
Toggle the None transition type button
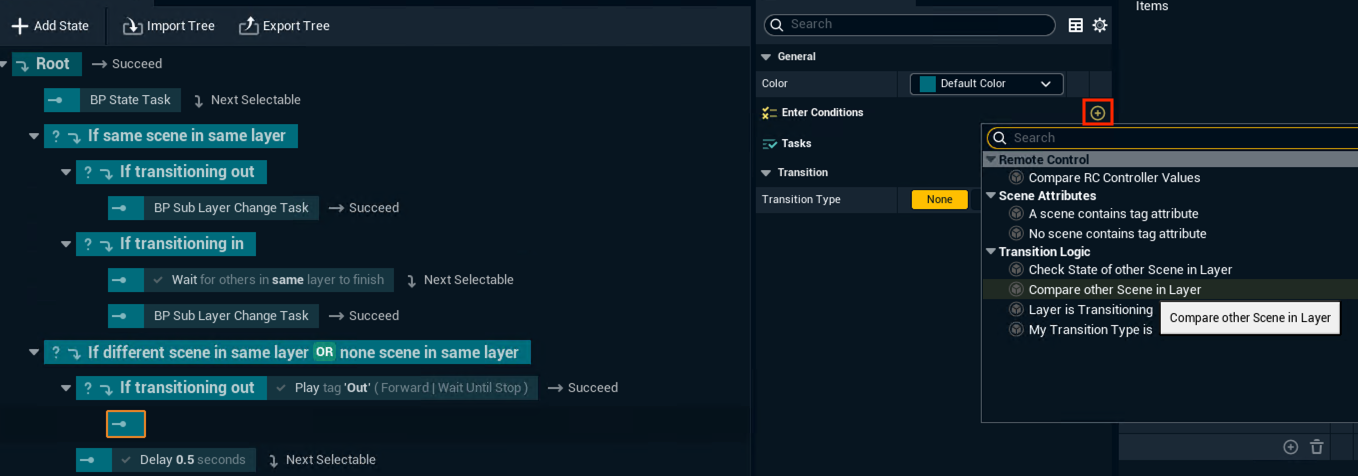[939, 200]
